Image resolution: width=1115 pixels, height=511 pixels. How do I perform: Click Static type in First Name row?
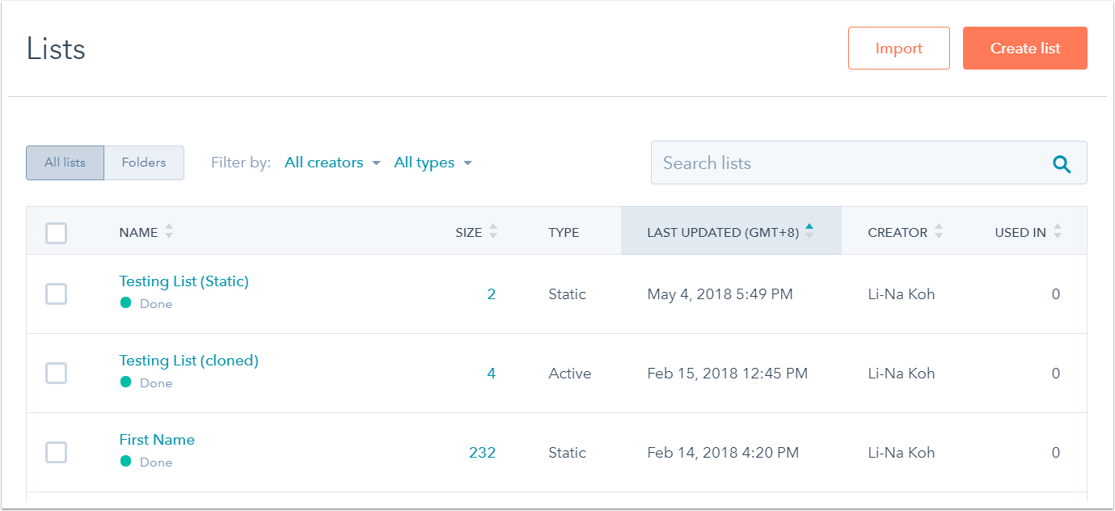click(567, 453)
